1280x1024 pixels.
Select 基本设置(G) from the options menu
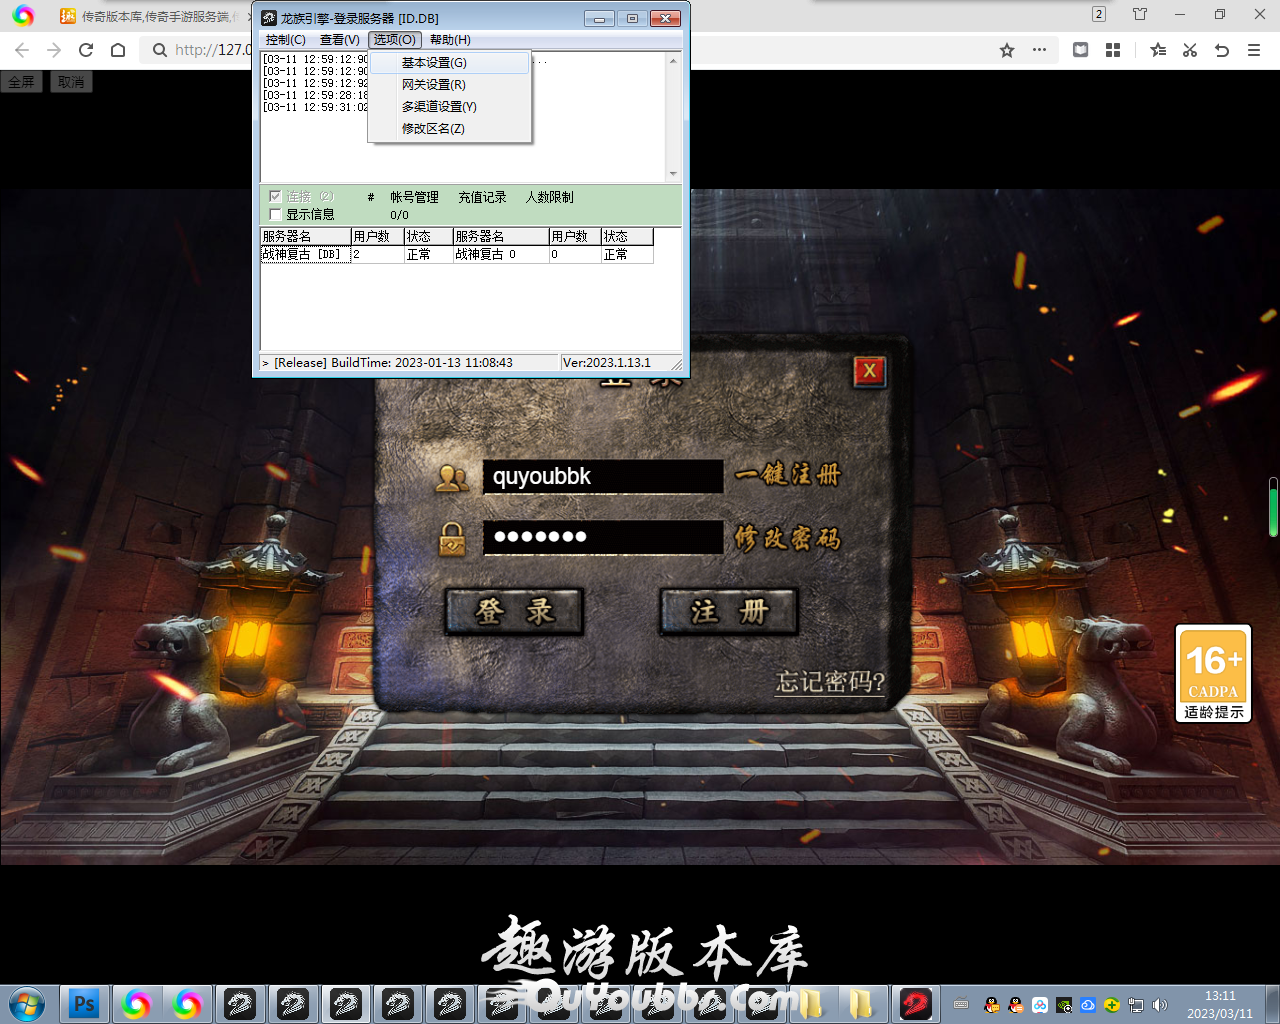pos(434,63)
